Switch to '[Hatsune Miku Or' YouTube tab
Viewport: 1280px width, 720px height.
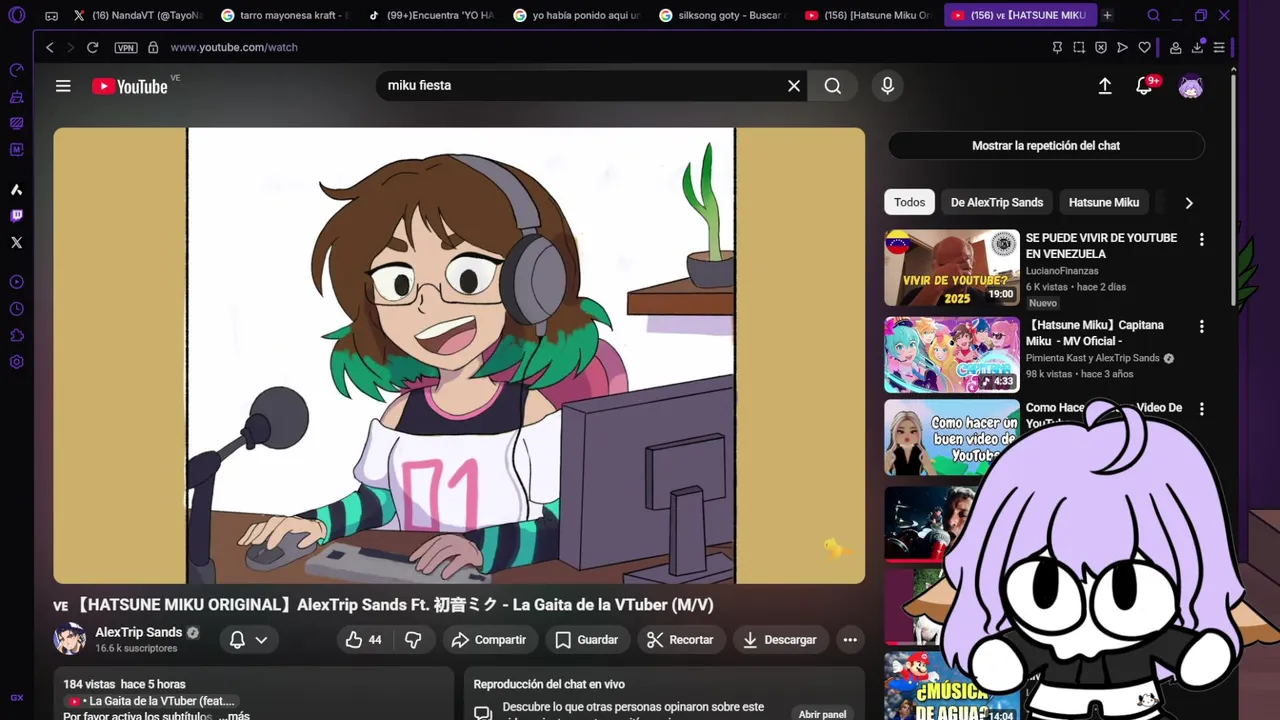[869, 15]
